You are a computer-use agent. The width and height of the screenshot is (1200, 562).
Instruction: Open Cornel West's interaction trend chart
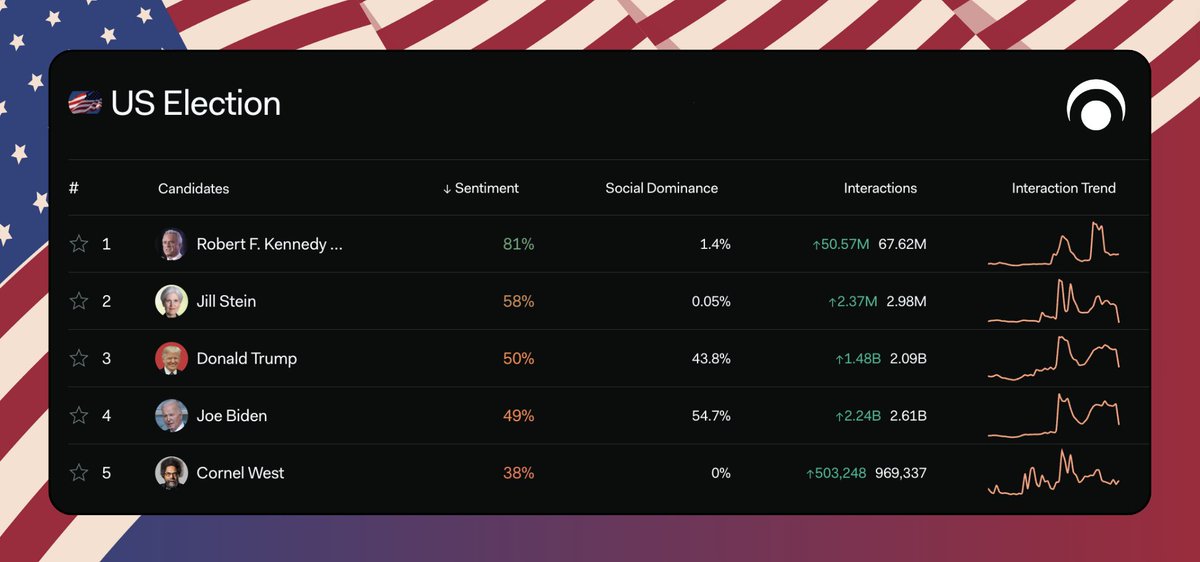pyautogui.click(x=1053, y=472)
